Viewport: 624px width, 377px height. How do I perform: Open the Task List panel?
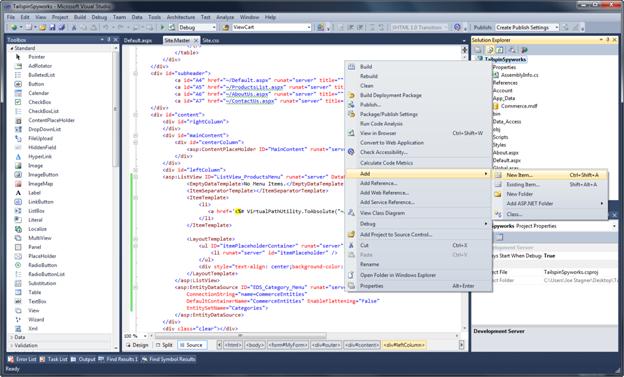coord(53,359)
